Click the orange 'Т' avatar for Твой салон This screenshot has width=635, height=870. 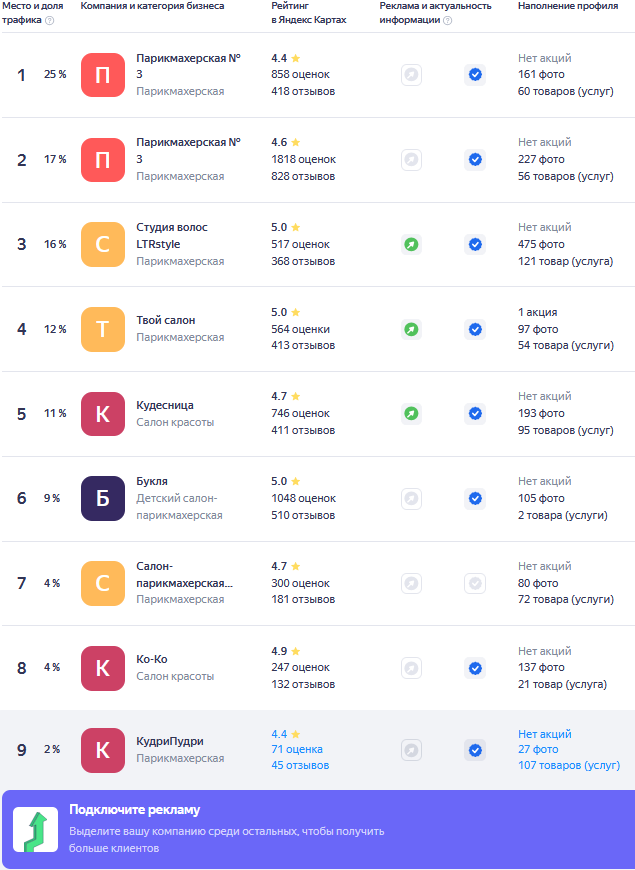[x=103, y=329]
